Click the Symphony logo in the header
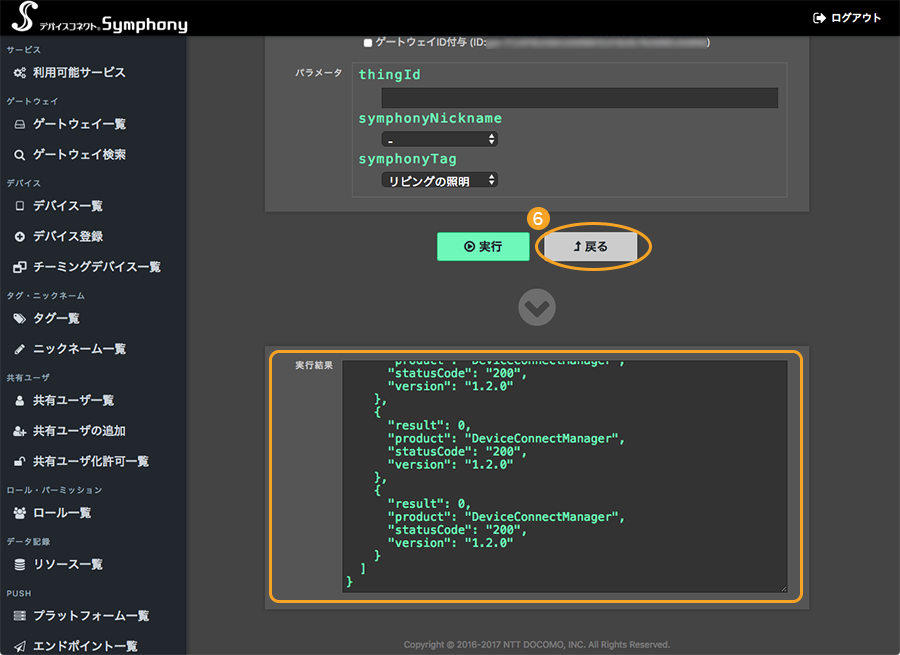Screen dimensions: 900x655 pyautogui.click(x=99, y=17)
